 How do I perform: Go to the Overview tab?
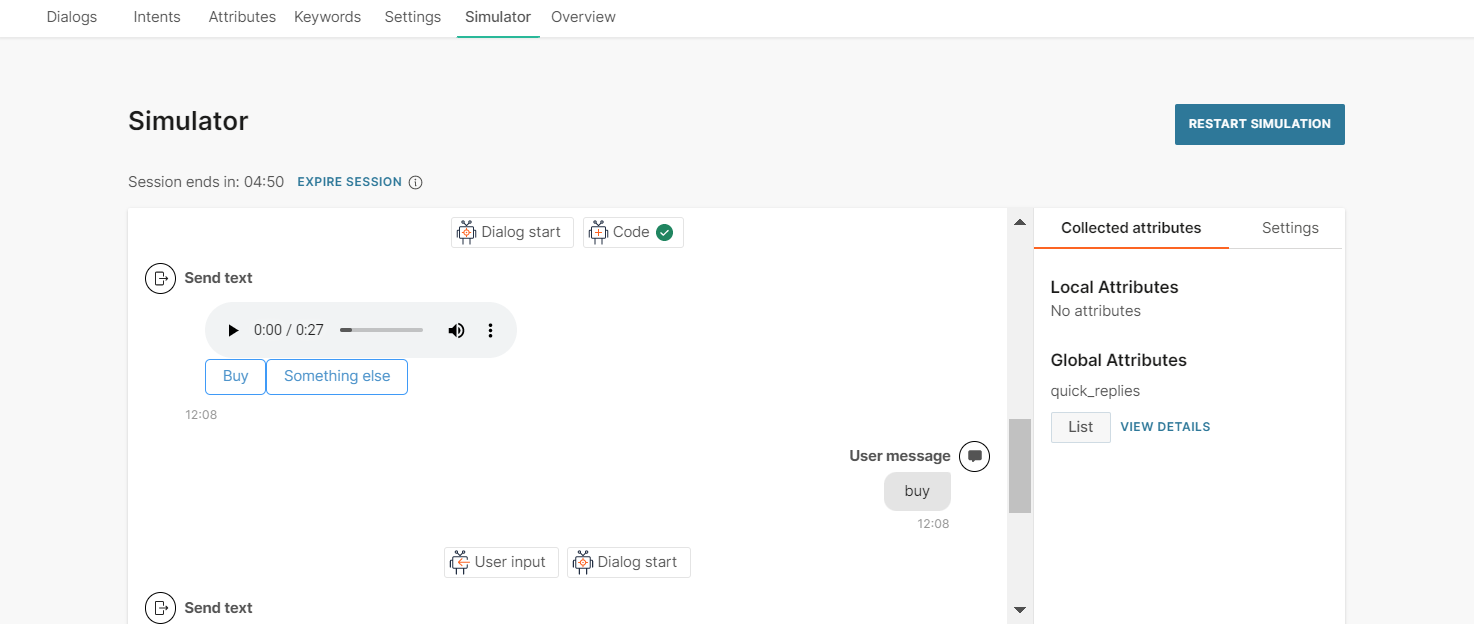[x=583, y=17]
